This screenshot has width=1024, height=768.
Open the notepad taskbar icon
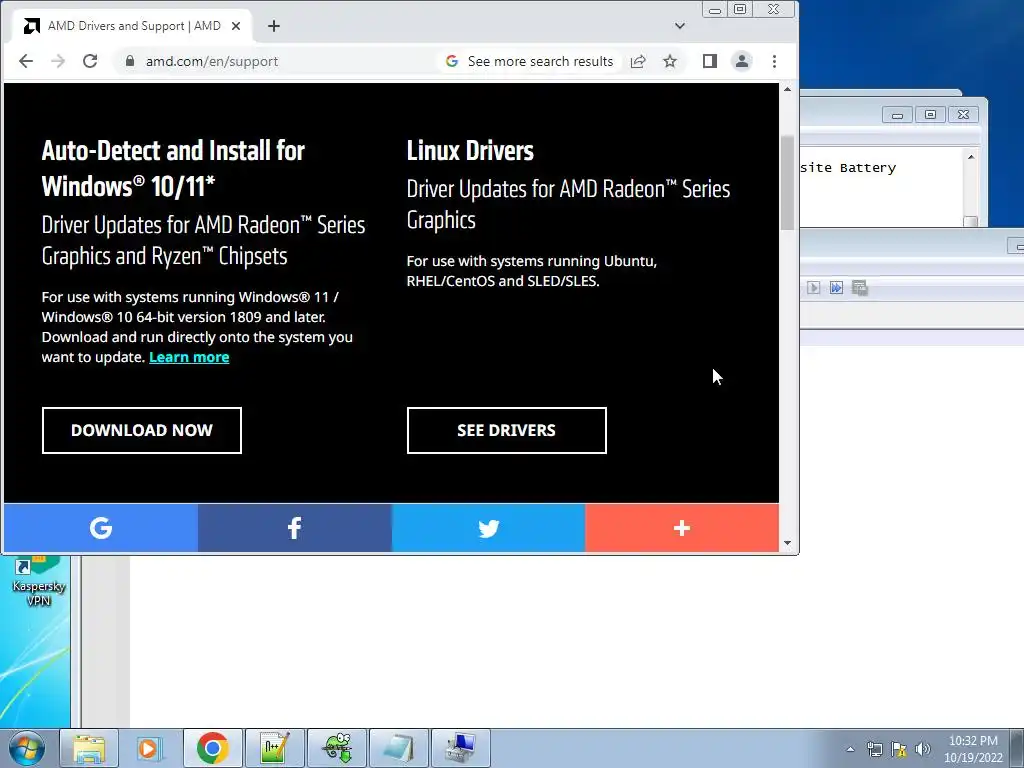coord(398,748)
